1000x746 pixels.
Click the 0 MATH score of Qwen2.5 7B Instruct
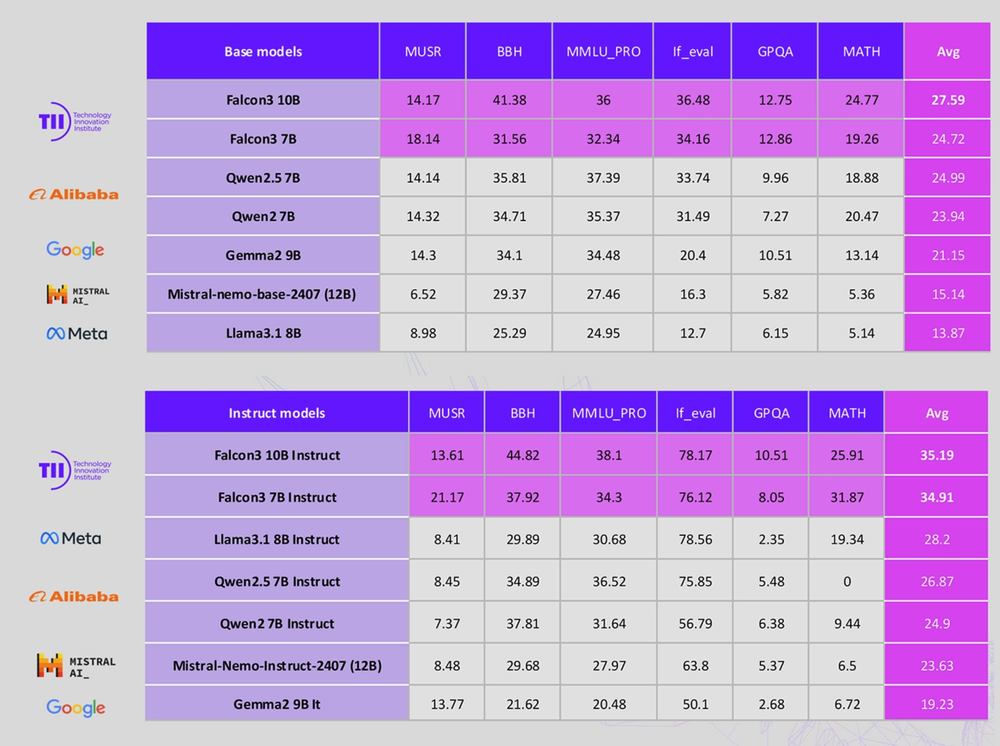847,581
